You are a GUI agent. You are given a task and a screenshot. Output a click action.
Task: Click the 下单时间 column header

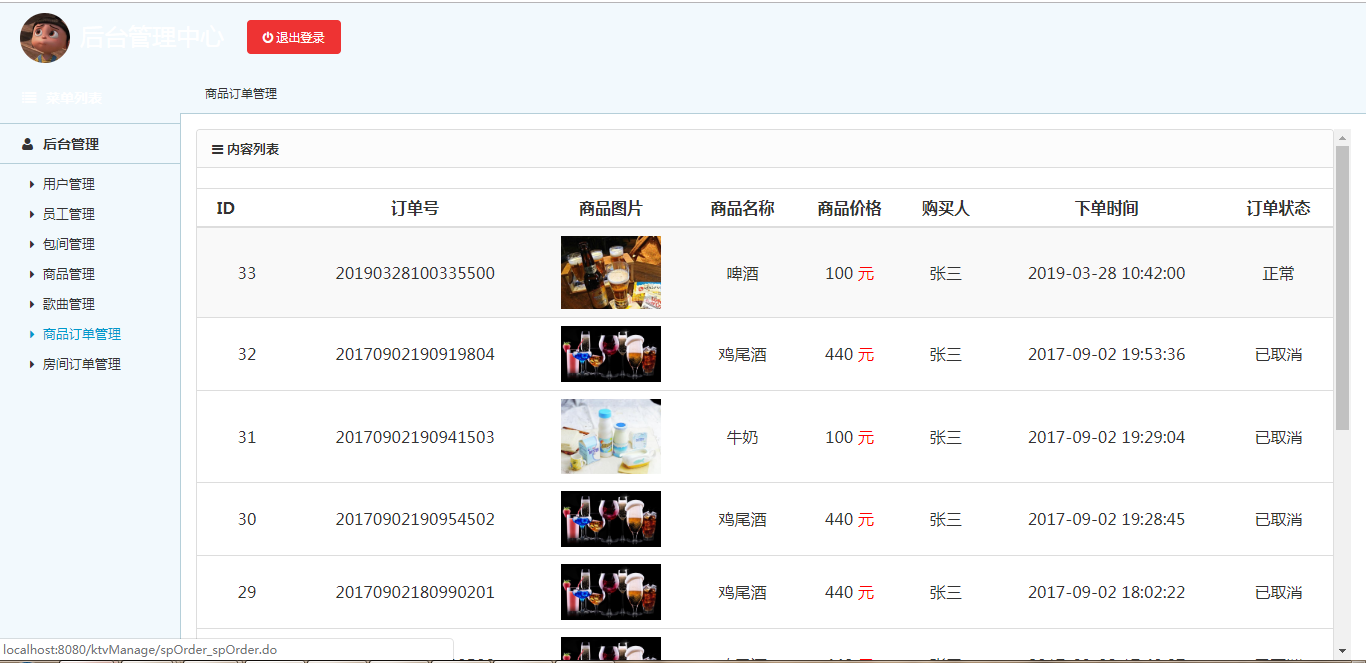1107,208
